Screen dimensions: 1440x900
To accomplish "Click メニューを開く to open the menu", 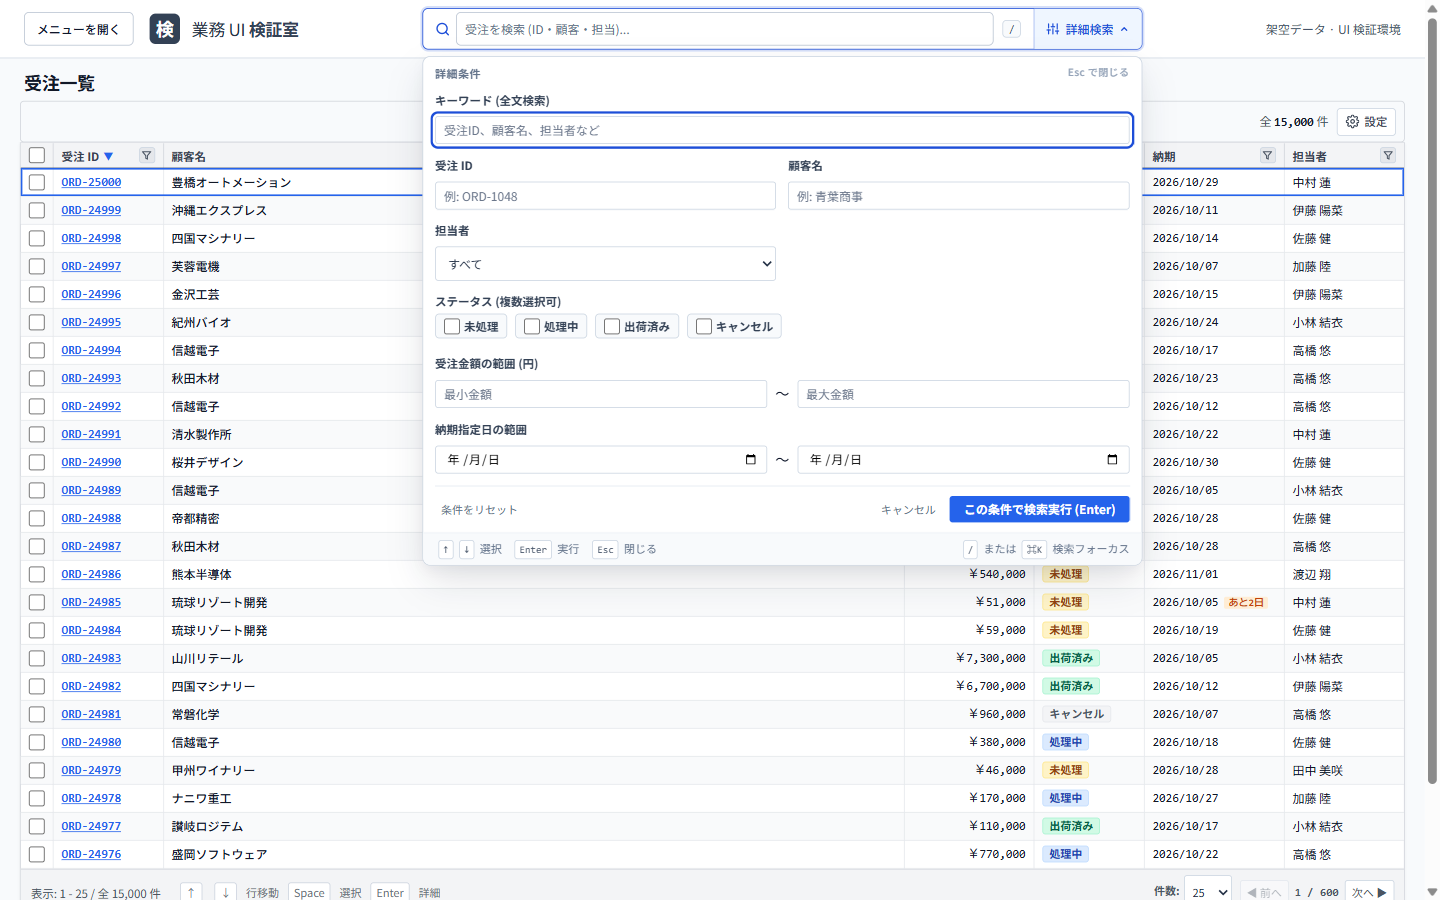I will point(79,30).
